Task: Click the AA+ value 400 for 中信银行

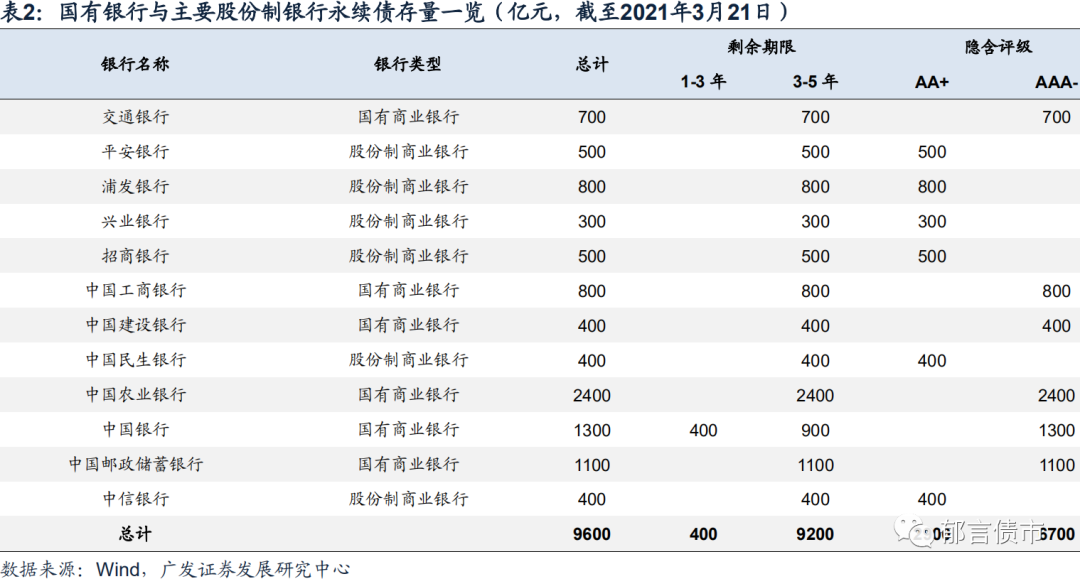Action: point(932,499)
